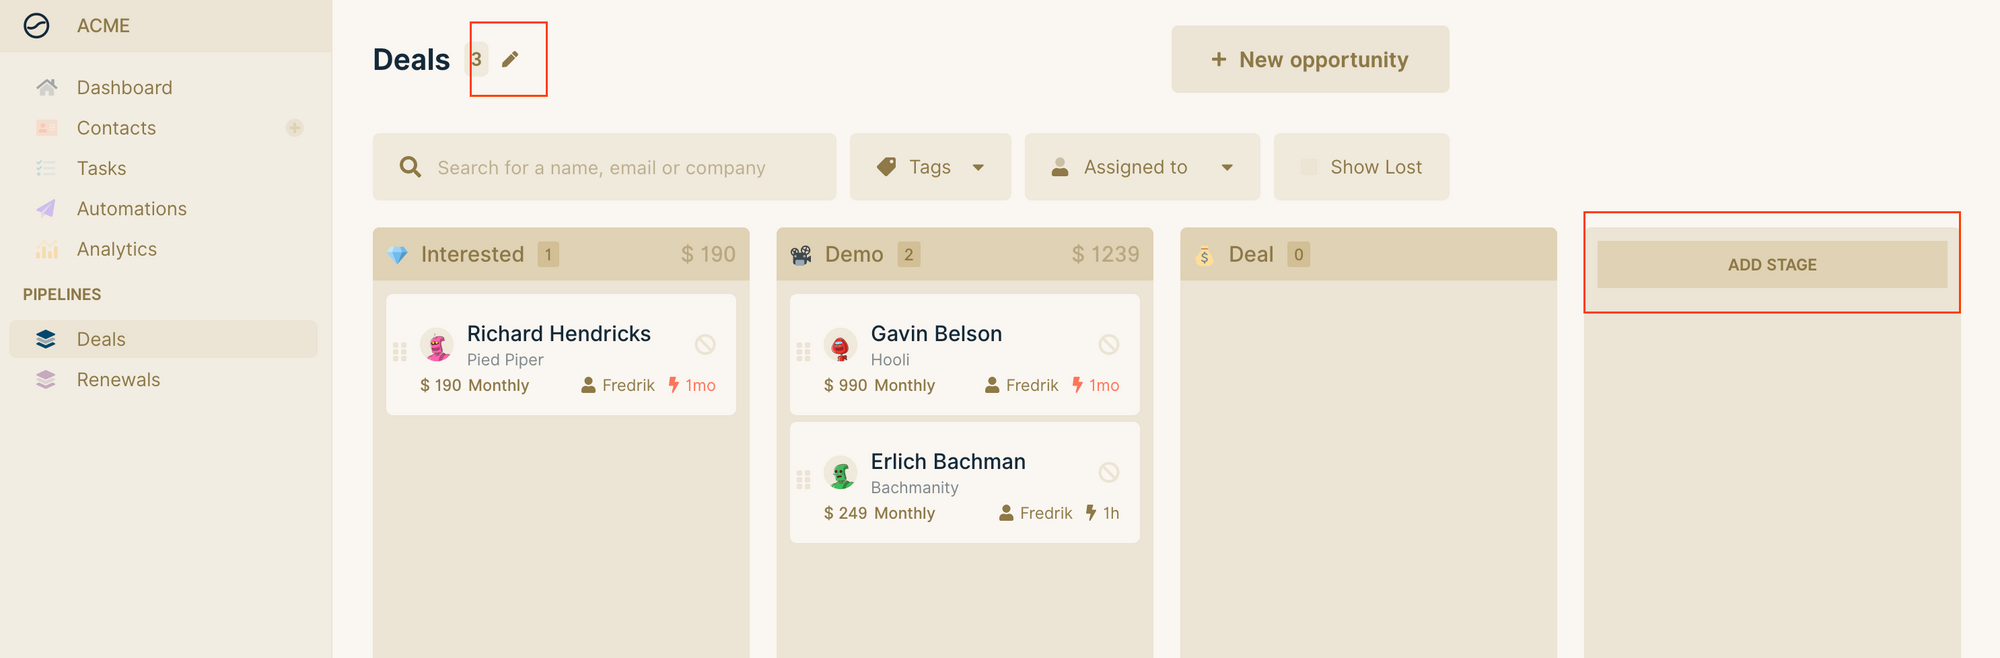Click the New opportunity button
Screen dimensions: 2000x658
pyautogui.click(x=1310, y=59)
